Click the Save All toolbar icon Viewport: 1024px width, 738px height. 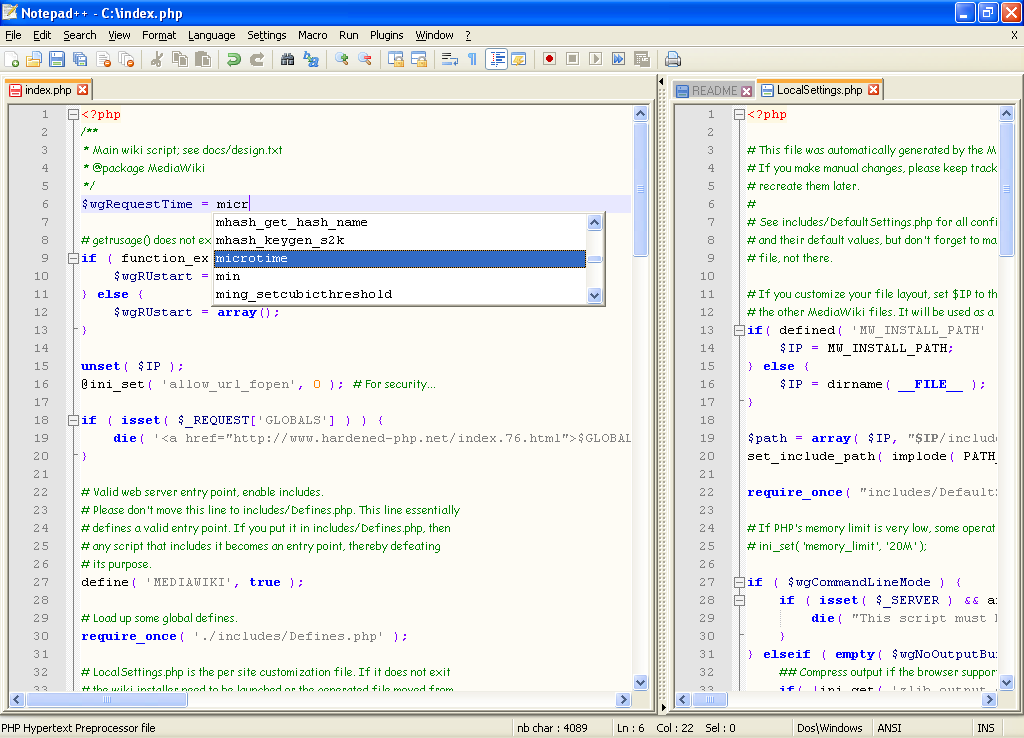(79, 58)
